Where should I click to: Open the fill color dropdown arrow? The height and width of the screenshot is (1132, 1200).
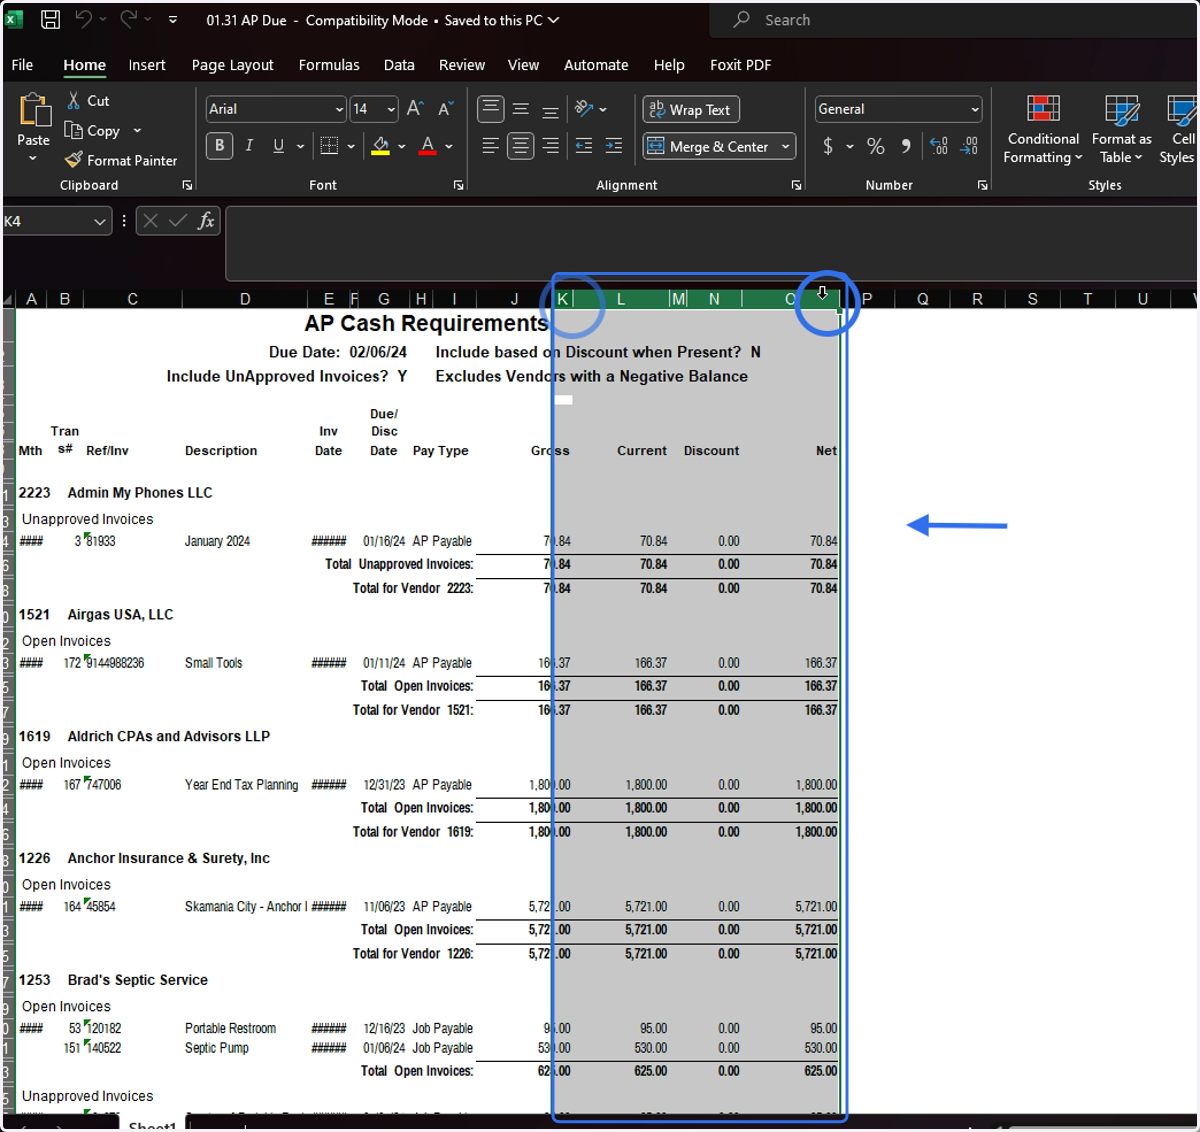[x=402, y=146]
